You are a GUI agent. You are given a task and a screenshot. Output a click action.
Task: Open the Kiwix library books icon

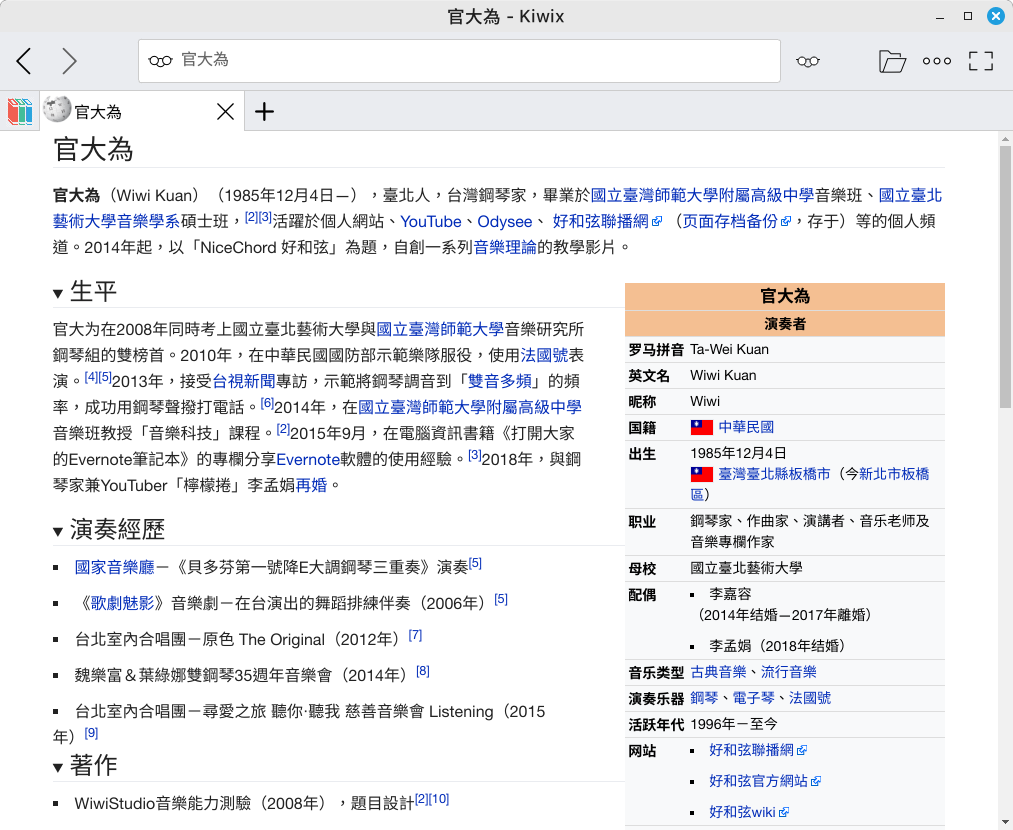[x=20, y=111]
